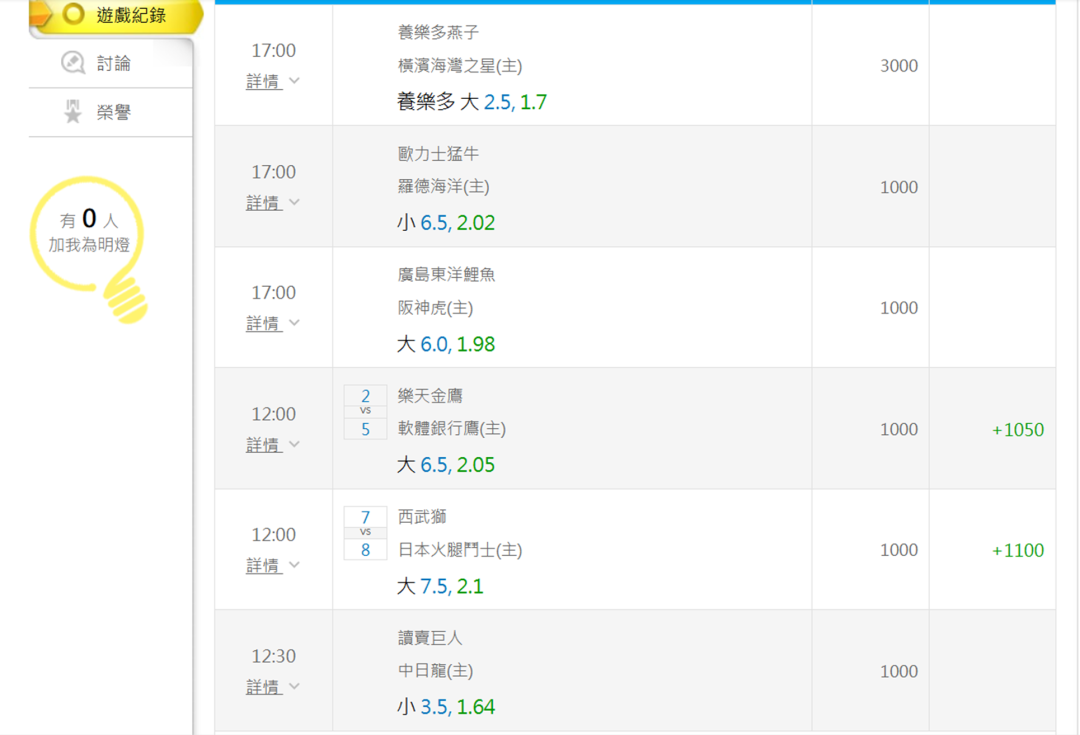Expand details chevron for 讀賣巨人 game
This screenshot has width=1080, height=735.
tap(294, 687)
